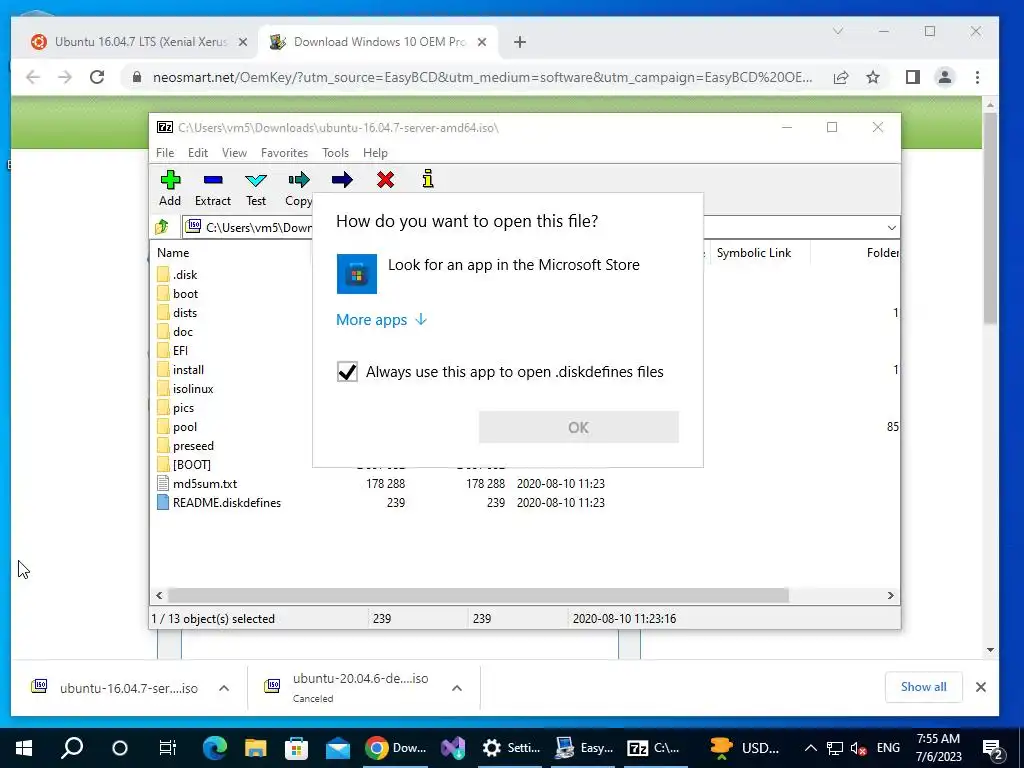The width and height of the screenshot is (1024, 768).
Task: Expand More apps list
Action: pyautogui.click(x=381, y=319)
